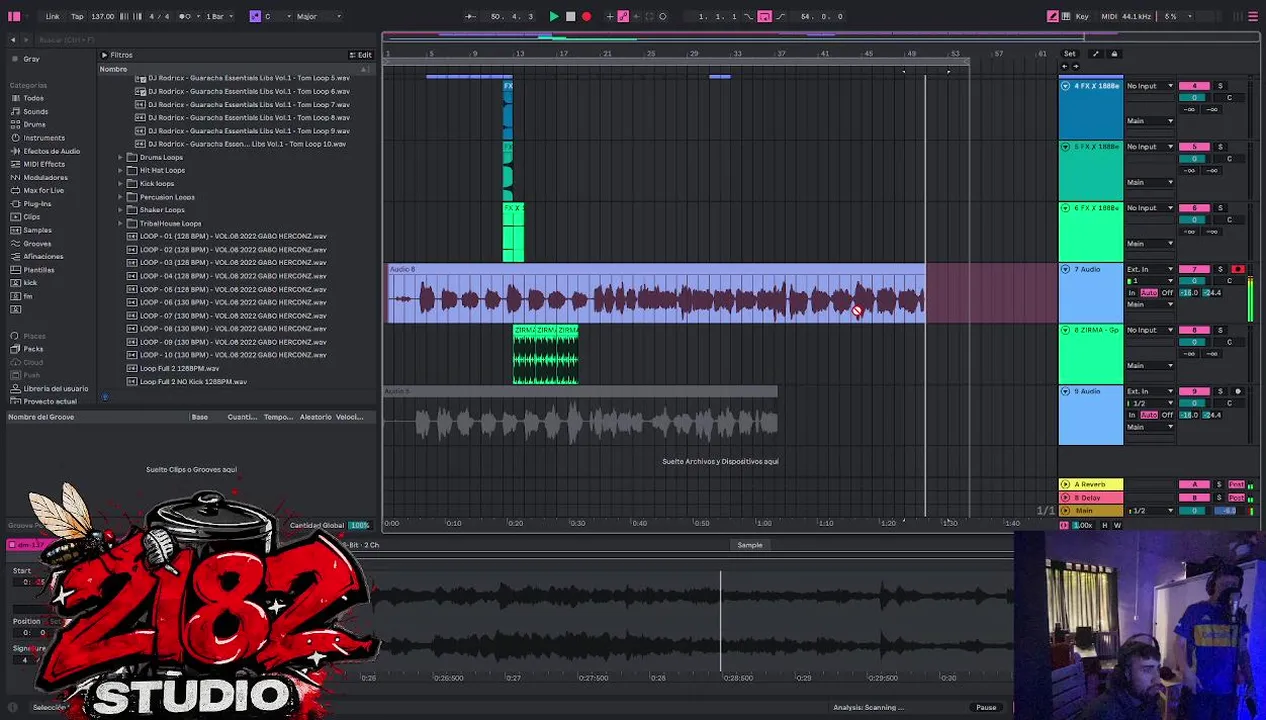Select the Plug-Ins category
1266x720 pixels.
pos(37,203)
